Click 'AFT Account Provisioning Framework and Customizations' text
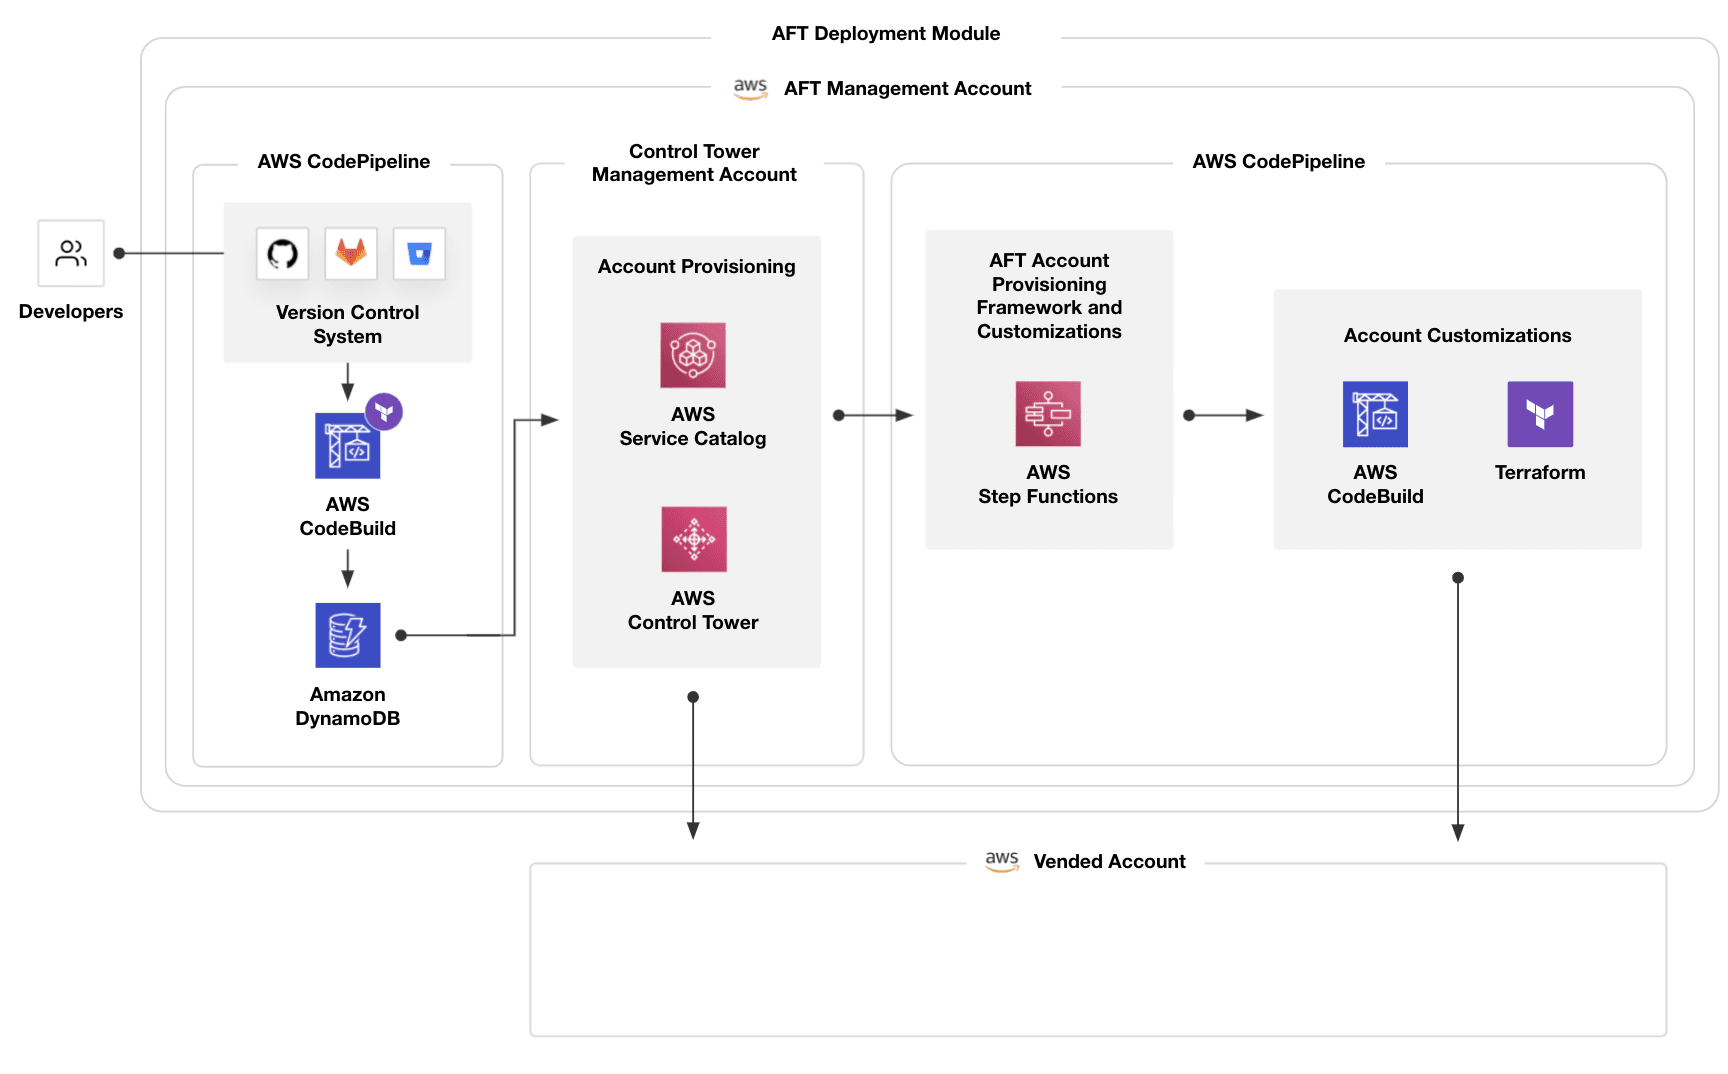The height and width of the screenshot is (1074, 1728). tap(1049, 296)
